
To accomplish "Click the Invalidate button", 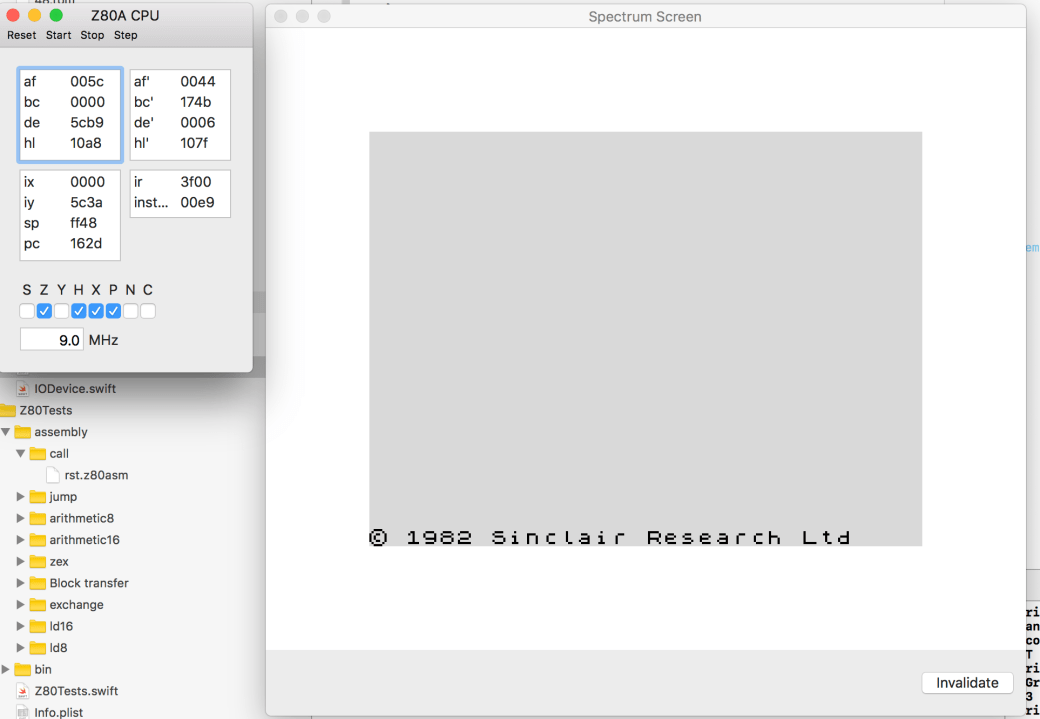I will 966,682.
